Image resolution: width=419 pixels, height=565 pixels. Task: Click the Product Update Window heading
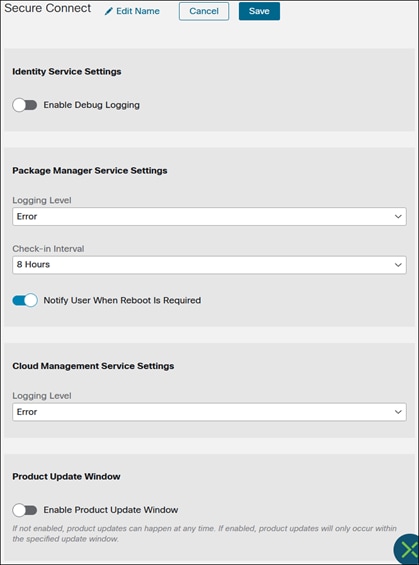coord(66,476)
